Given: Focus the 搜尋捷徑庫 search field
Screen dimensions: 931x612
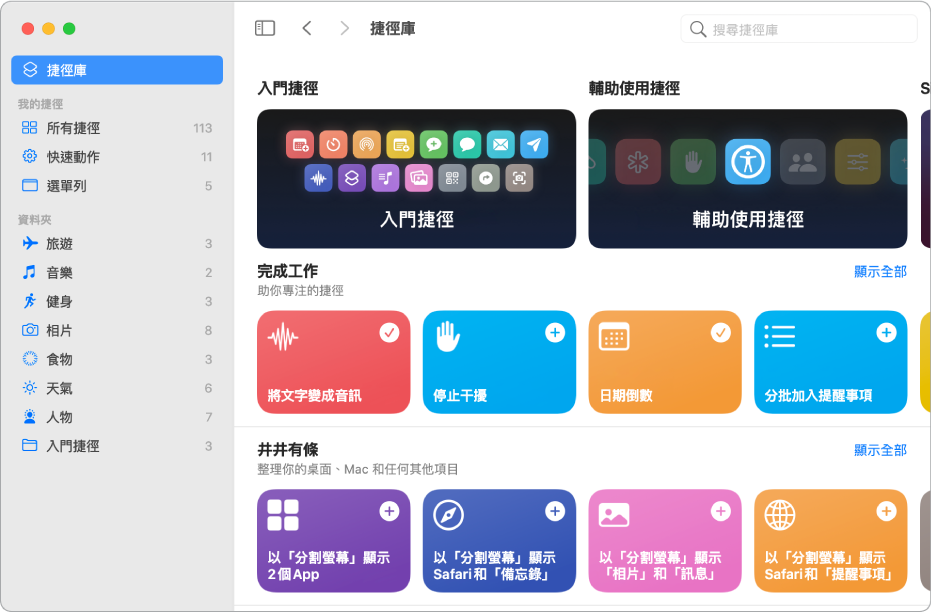Looking at the screenshot, I should [799, 29].
